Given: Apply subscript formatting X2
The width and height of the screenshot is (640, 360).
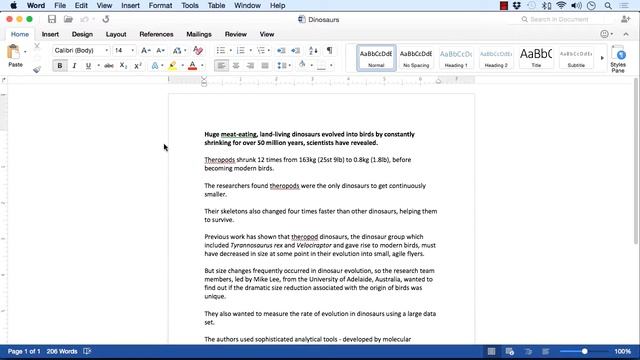Looking at the screenshot, I should click(123, 66).
